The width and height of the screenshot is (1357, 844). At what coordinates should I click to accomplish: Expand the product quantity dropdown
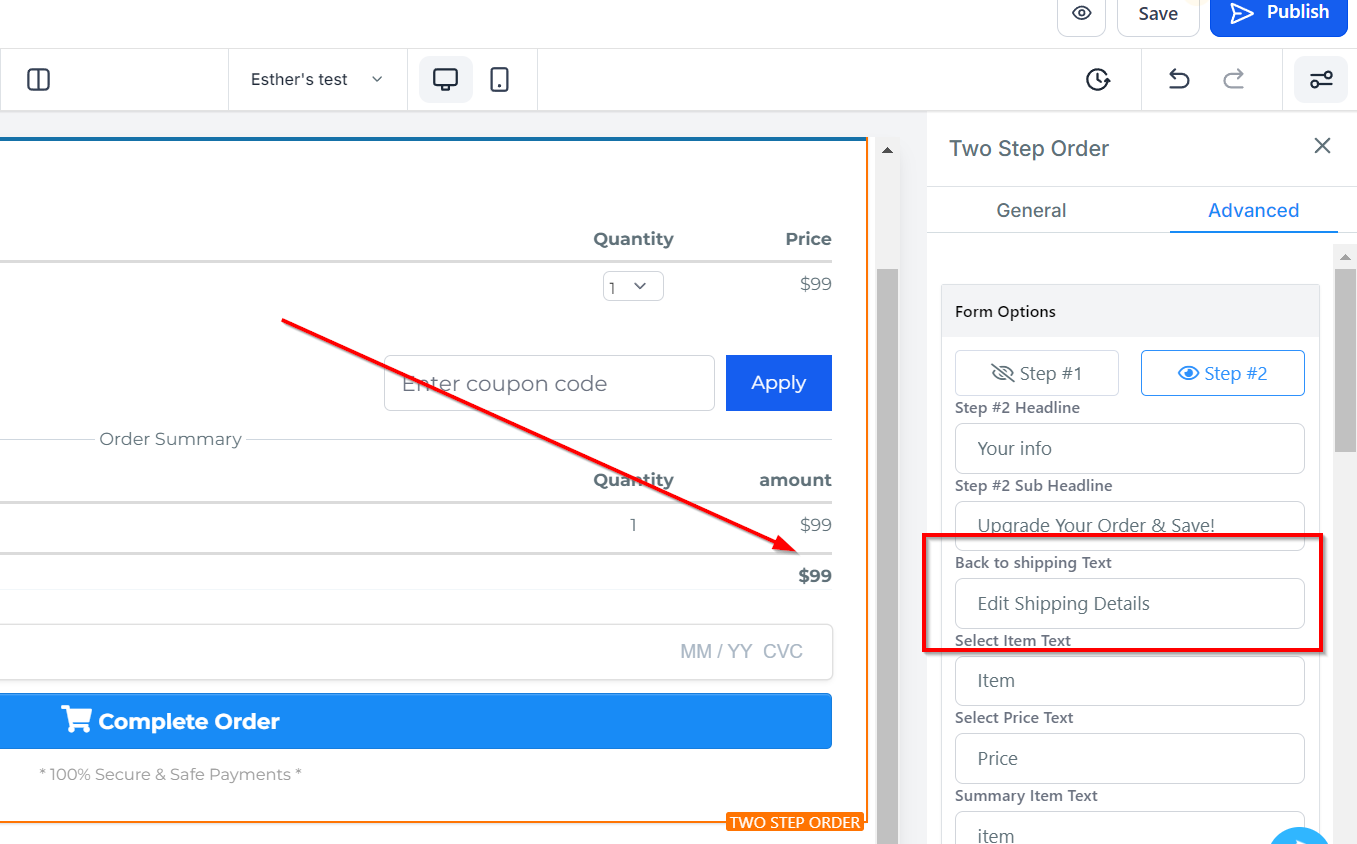click(633, 286)
